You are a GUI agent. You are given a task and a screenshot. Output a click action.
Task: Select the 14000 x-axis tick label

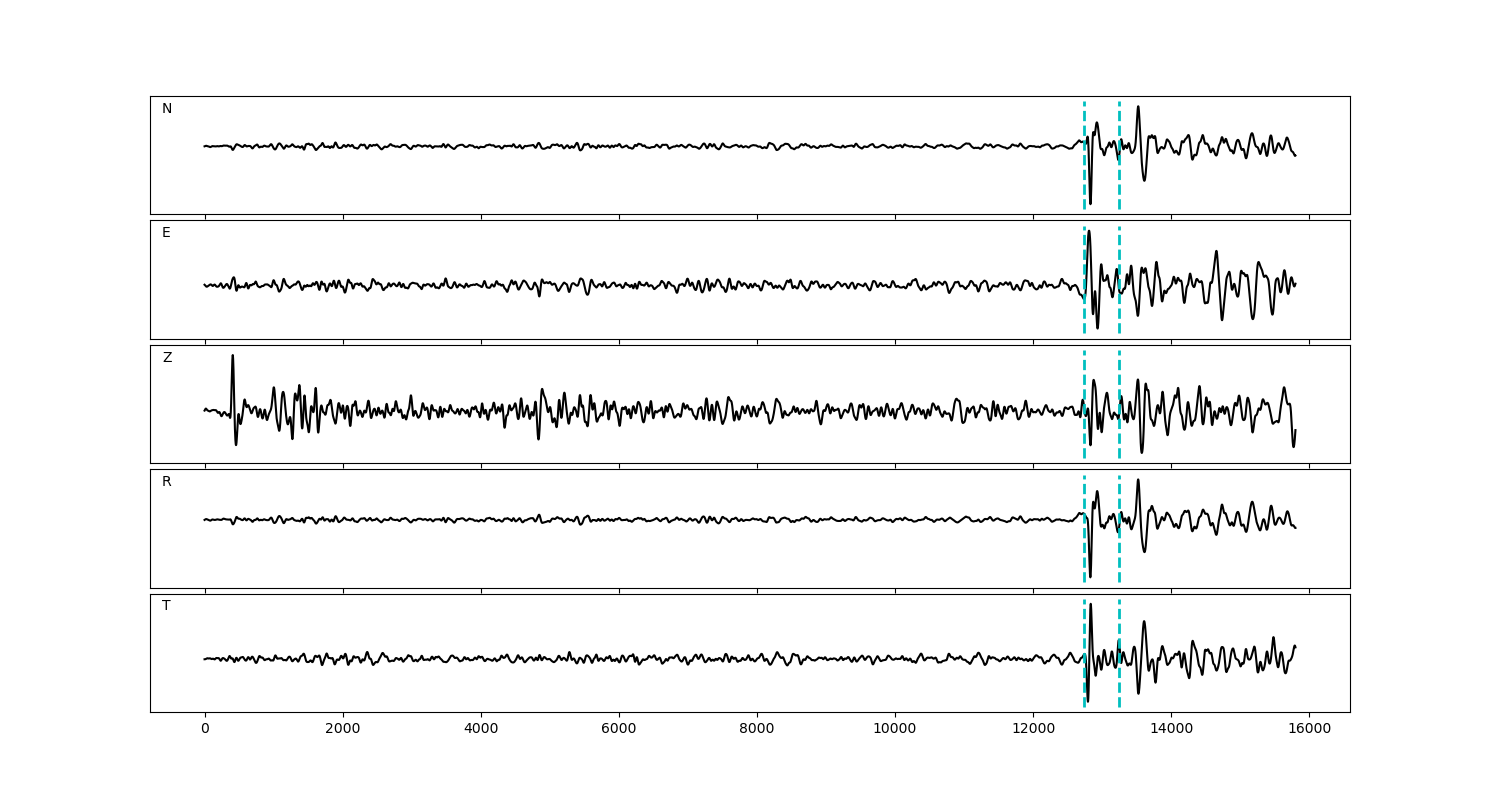[1171, 730]
